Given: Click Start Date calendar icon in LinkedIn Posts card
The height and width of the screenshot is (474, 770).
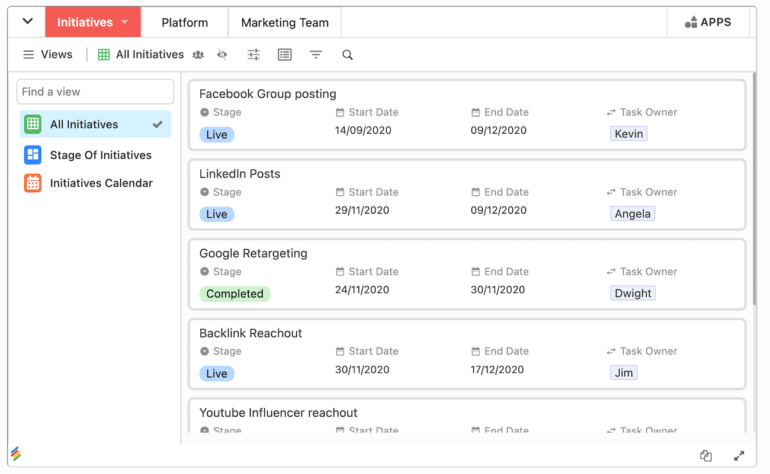Looking at the screenshot, I should pos(340,192).
